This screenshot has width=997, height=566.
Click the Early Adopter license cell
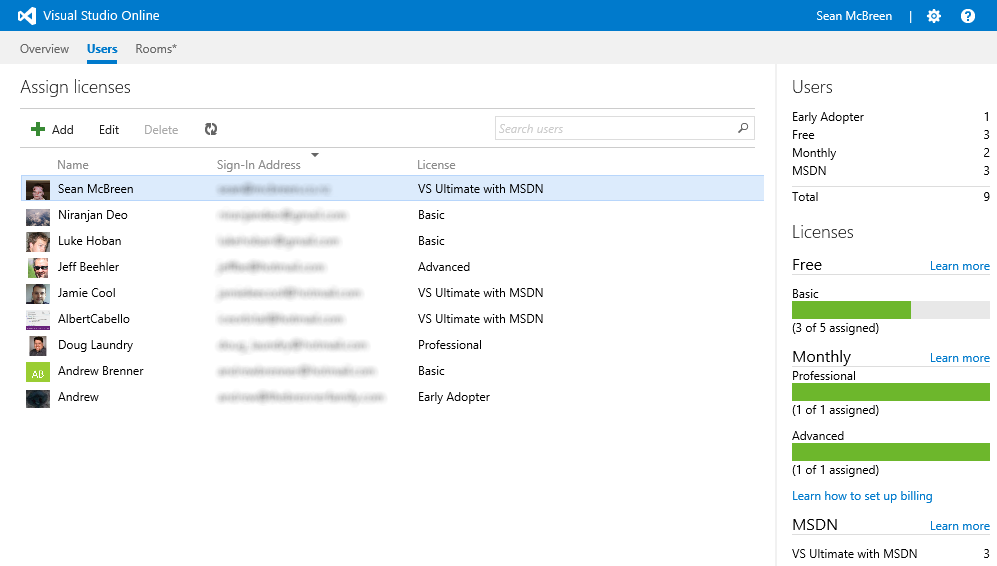tap(453, 397)
